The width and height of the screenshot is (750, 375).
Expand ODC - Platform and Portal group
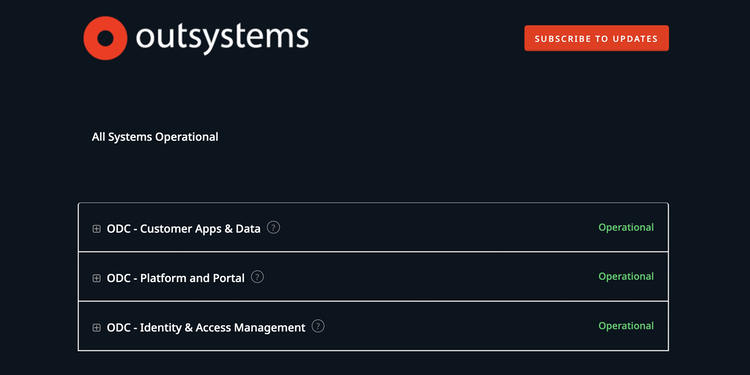[x=97, y=278]
